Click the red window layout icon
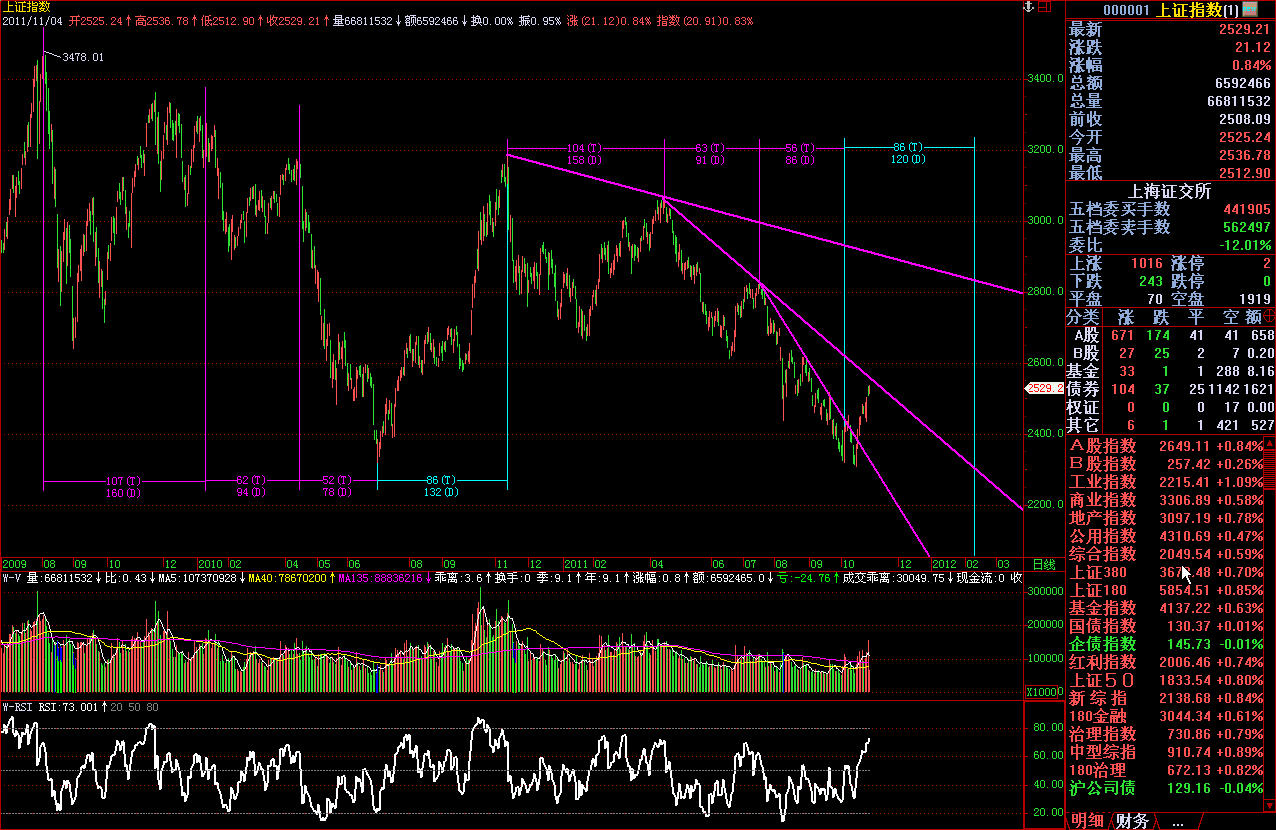1276x830 pixels. (1046, 7)
